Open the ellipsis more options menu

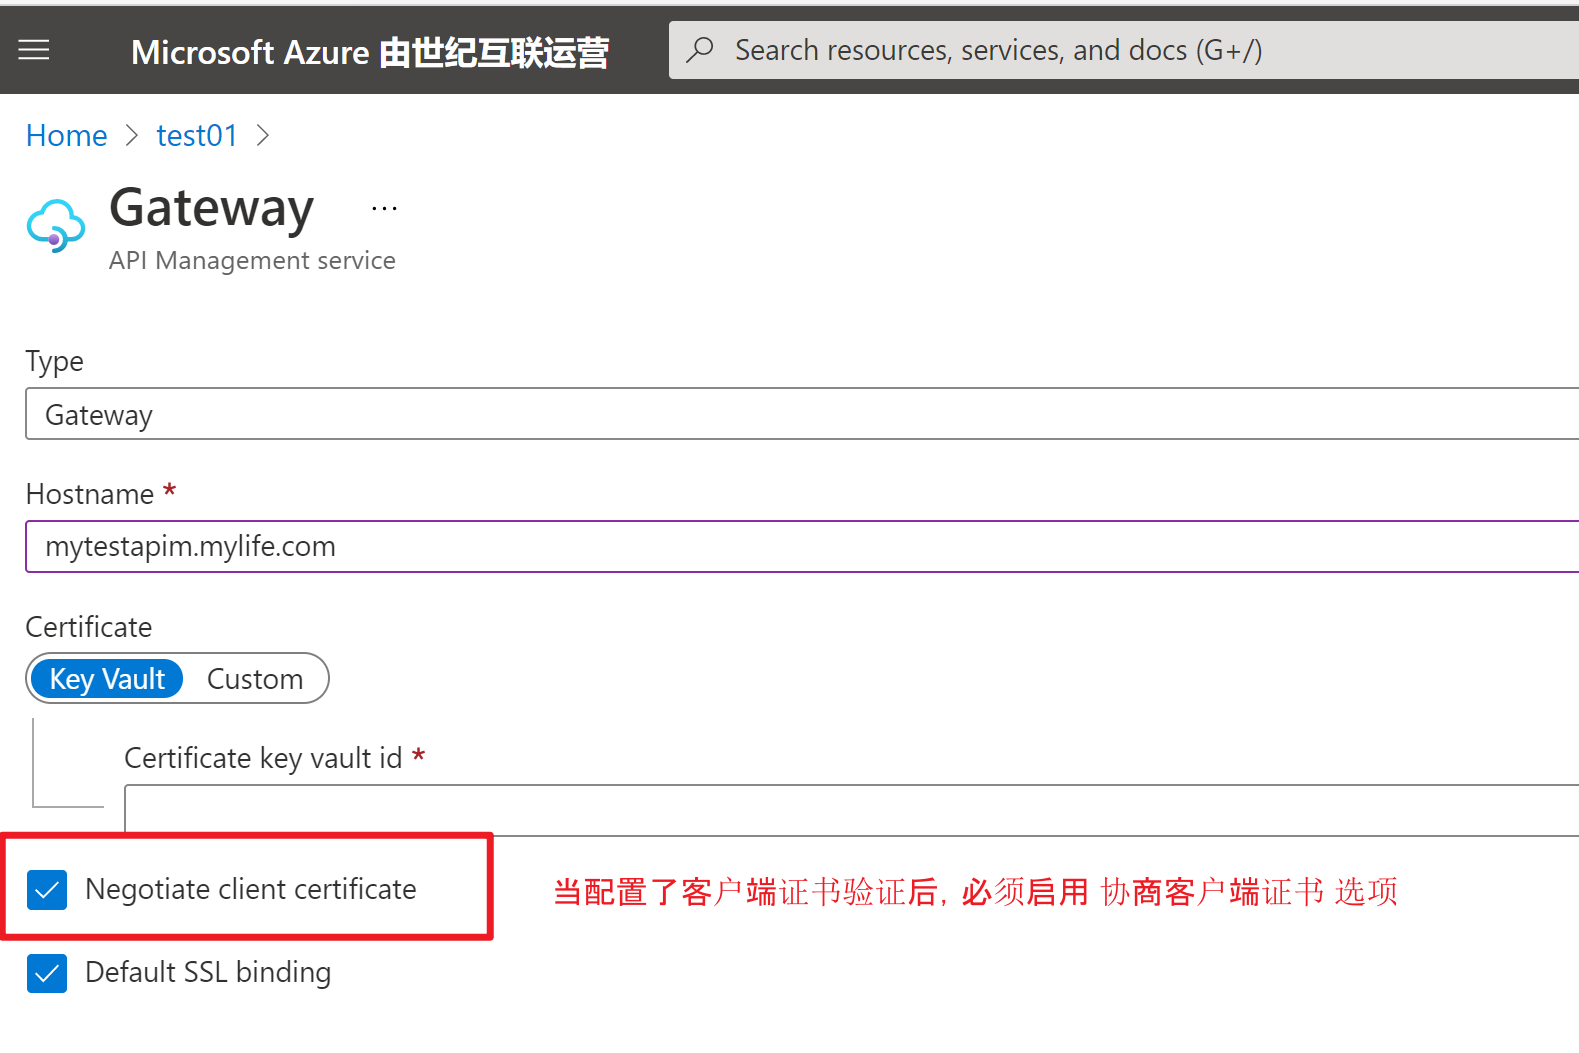point(384,209)
